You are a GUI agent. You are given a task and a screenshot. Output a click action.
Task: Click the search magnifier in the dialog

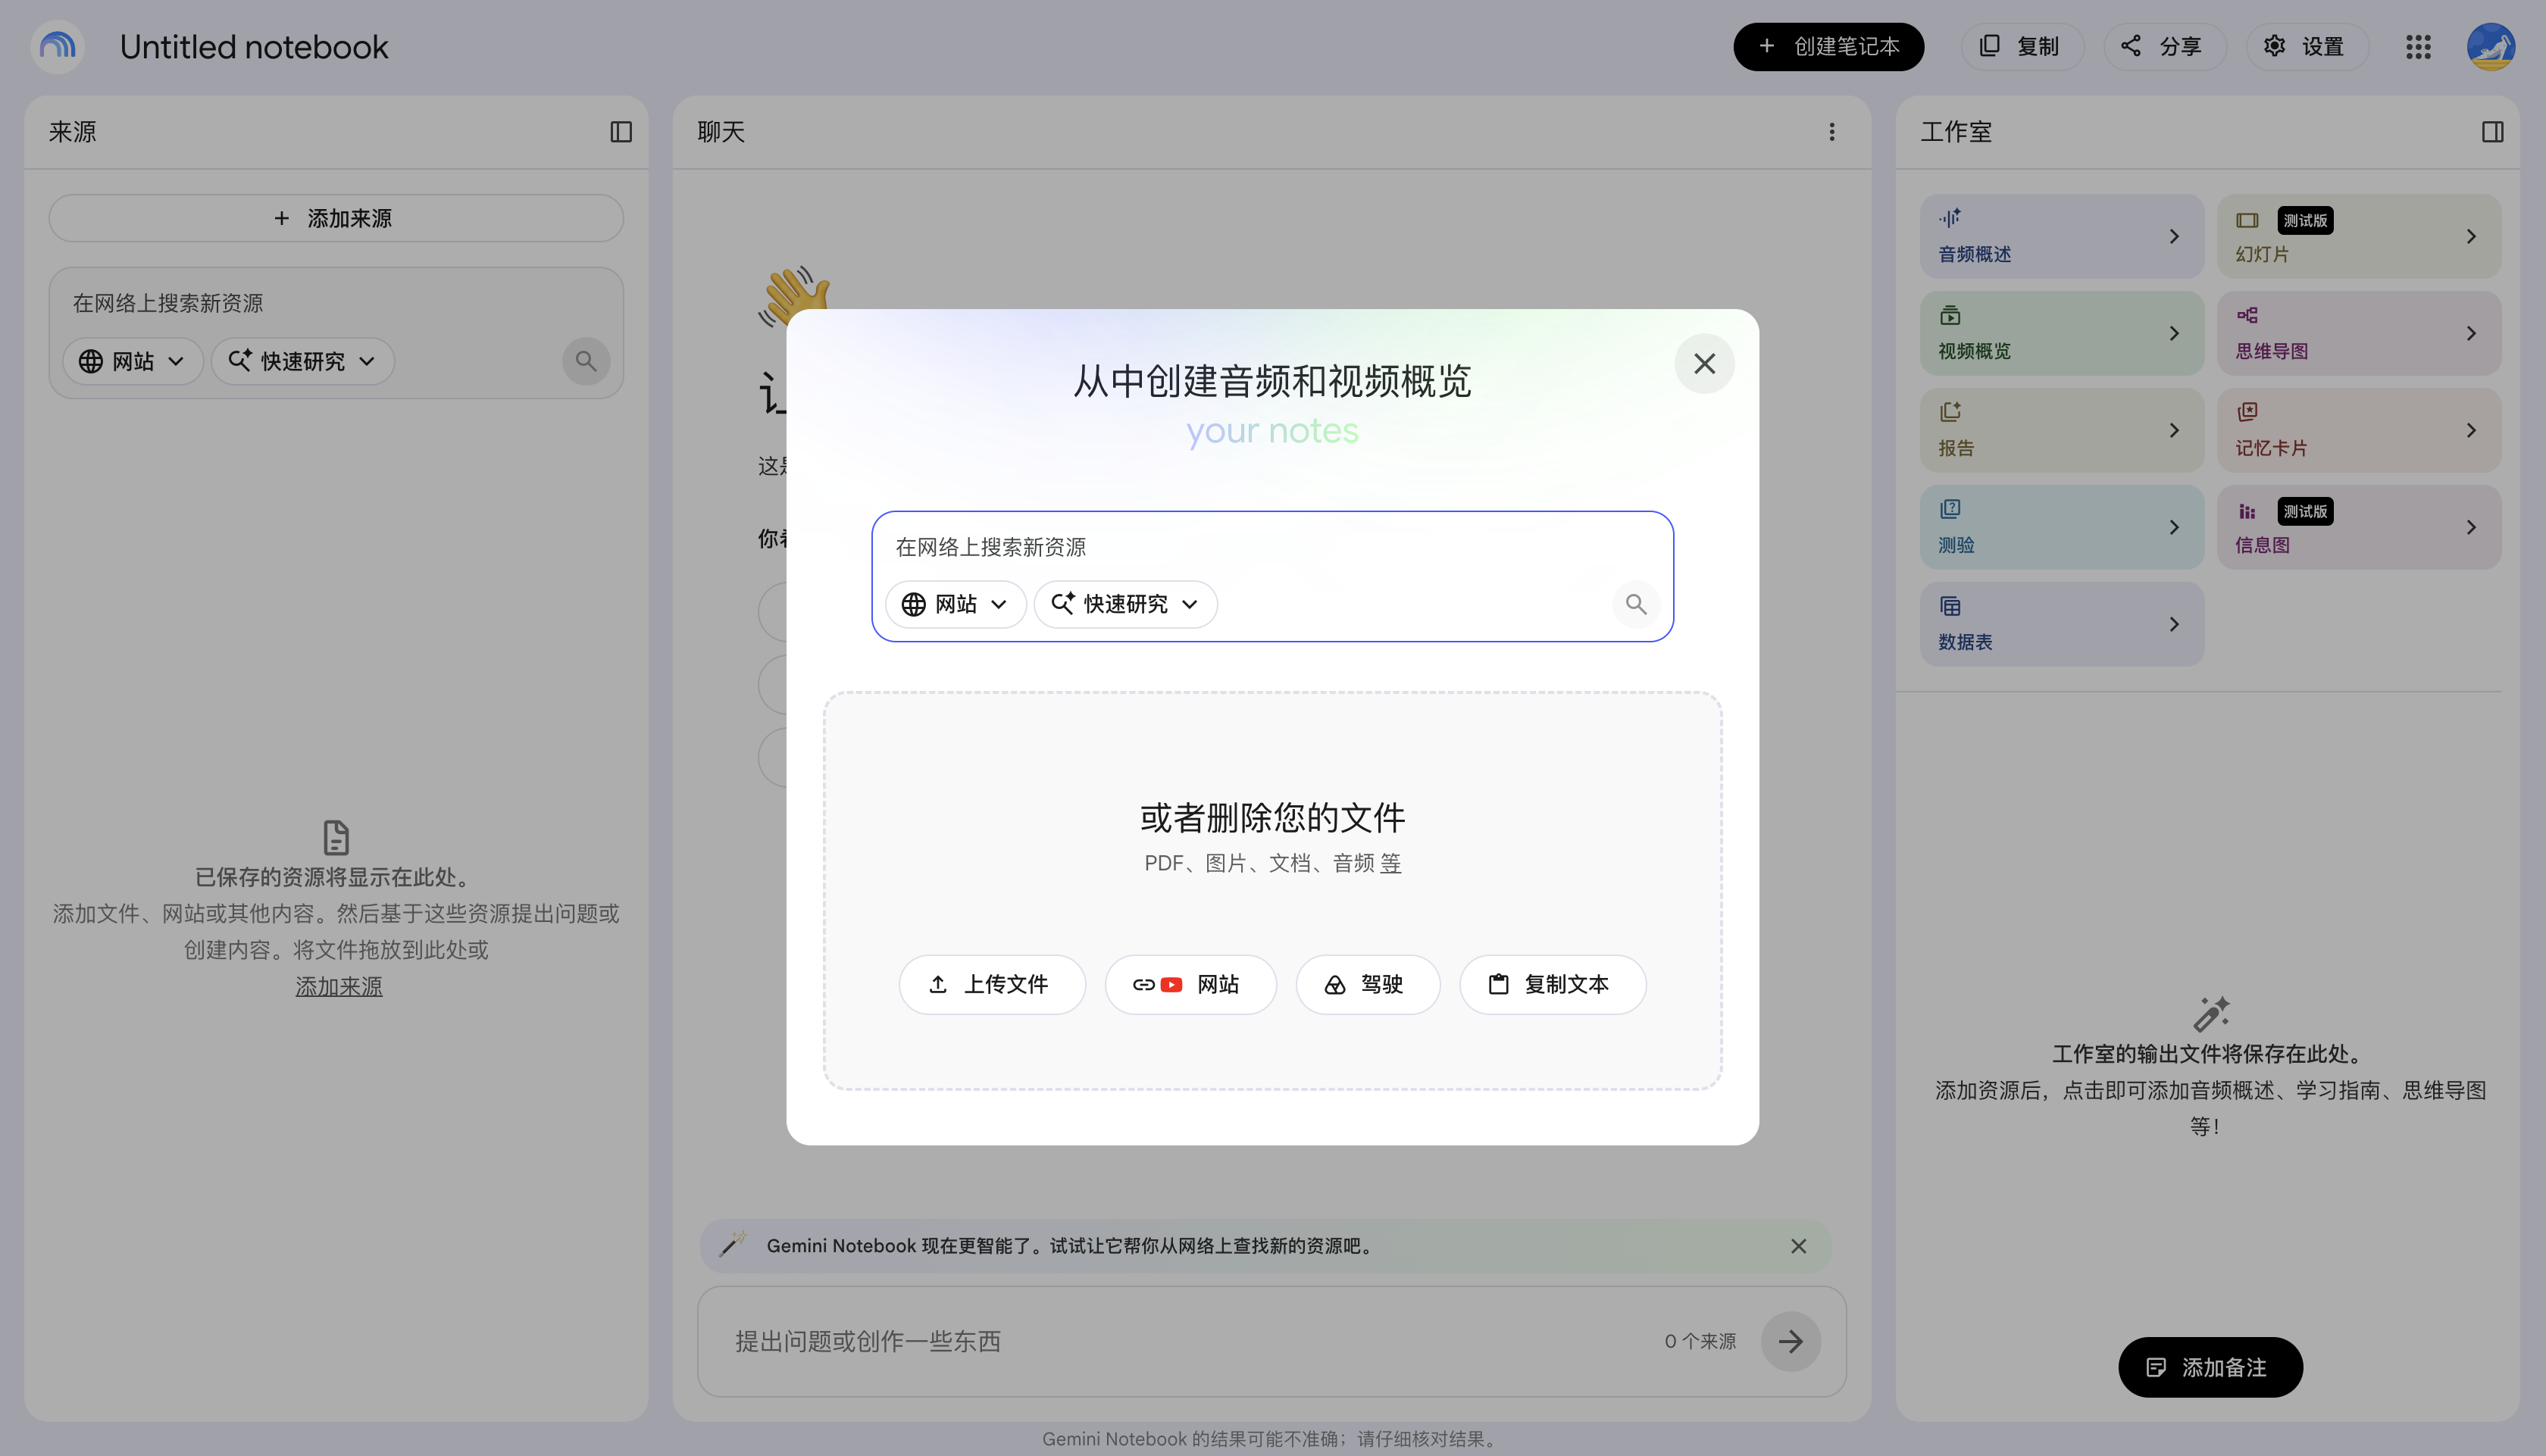click(x=1636, y=604)
